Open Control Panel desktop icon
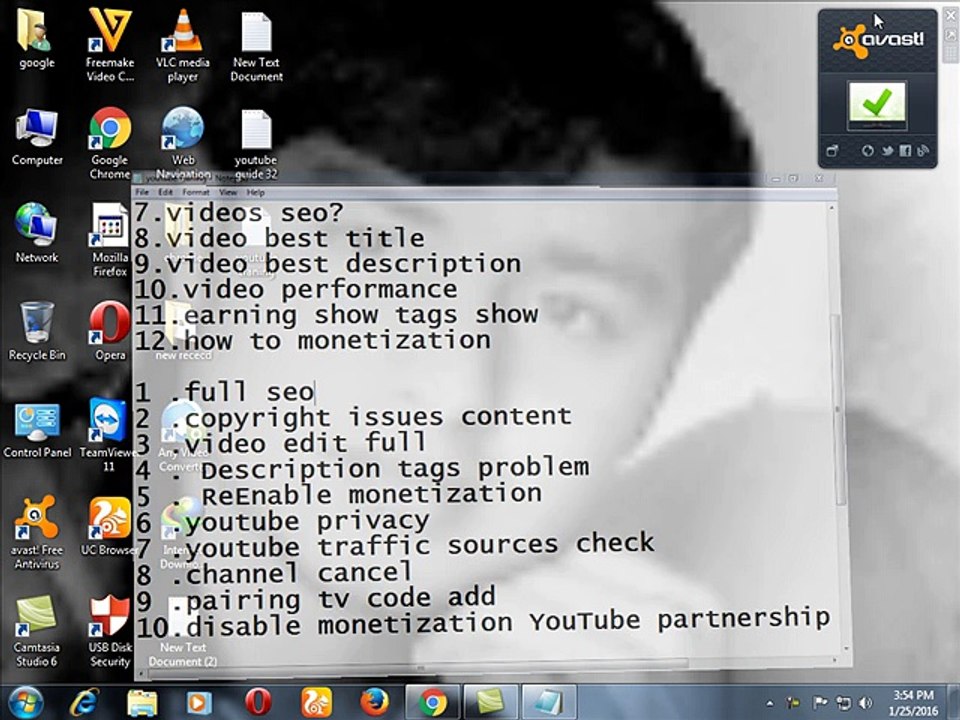Screen dimensions: 960x720 pyautogui.click(x=37, y=430)
